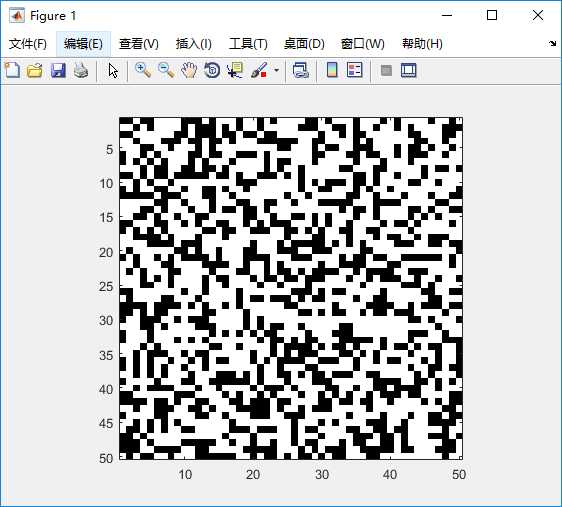Minimize the Figure 1 window

[x=447, y=15]
